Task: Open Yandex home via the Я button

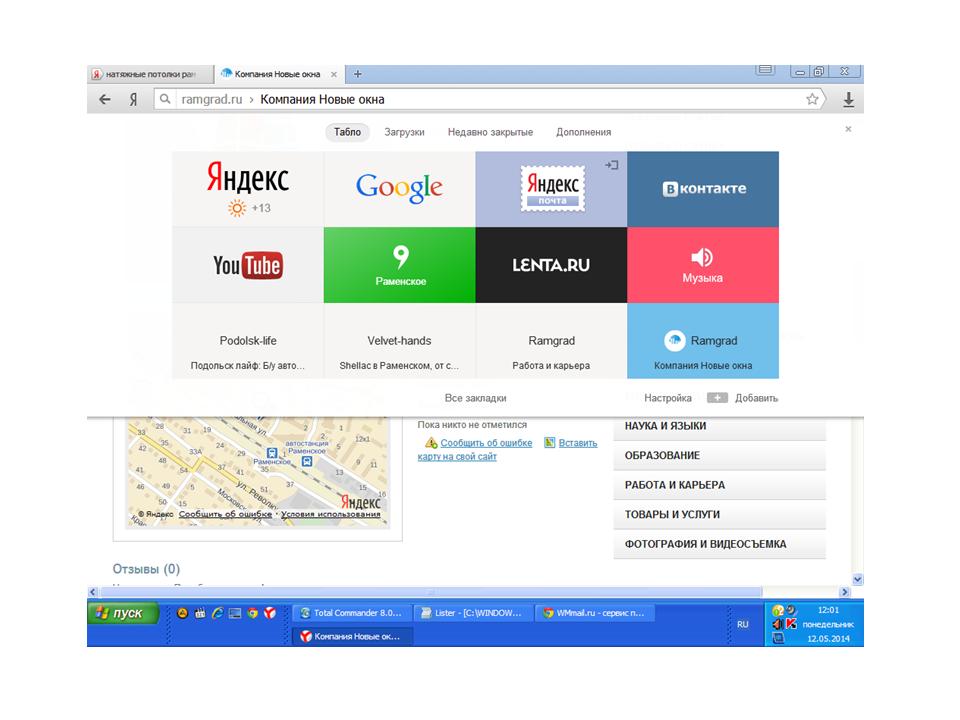Action: coord(133,99)
